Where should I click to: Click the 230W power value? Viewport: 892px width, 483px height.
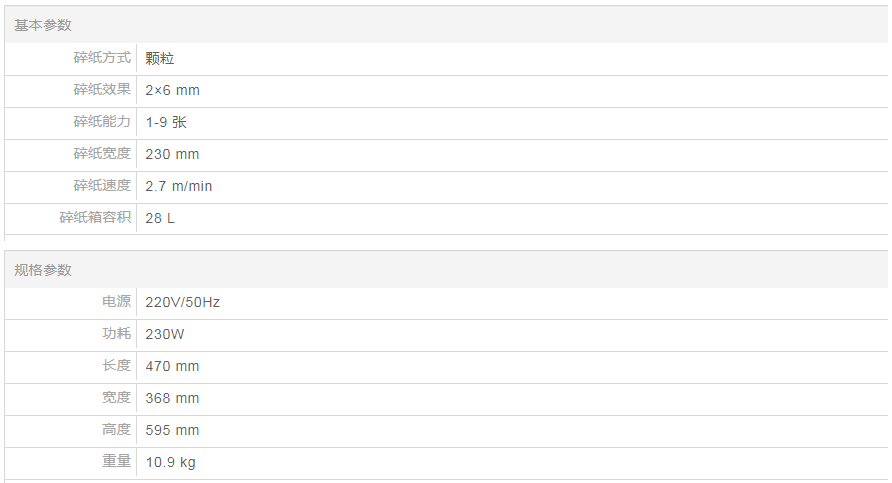165,334
